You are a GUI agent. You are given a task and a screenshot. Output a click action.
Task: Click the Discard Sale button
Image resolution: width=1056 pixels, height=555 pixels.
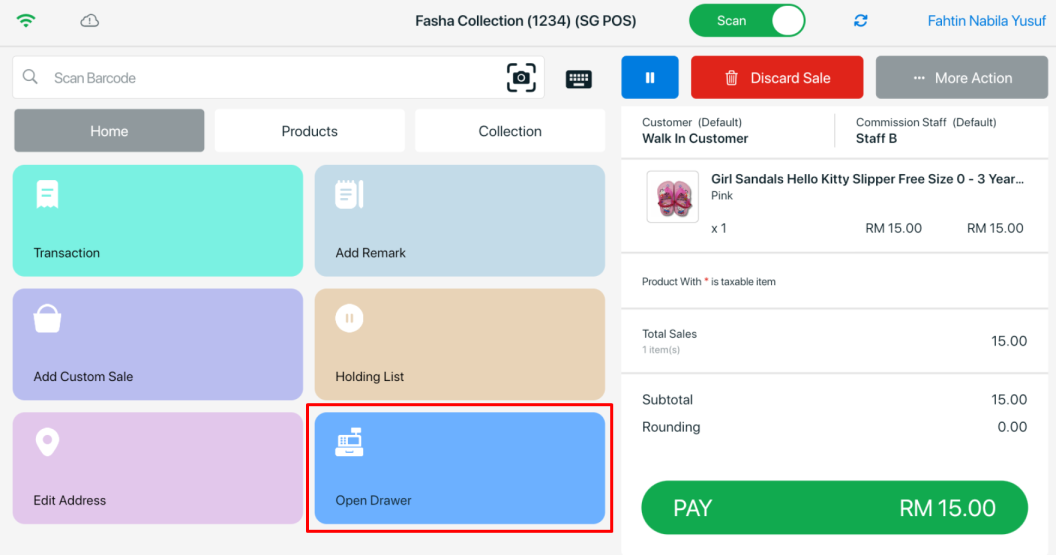[x=776, y=78]
